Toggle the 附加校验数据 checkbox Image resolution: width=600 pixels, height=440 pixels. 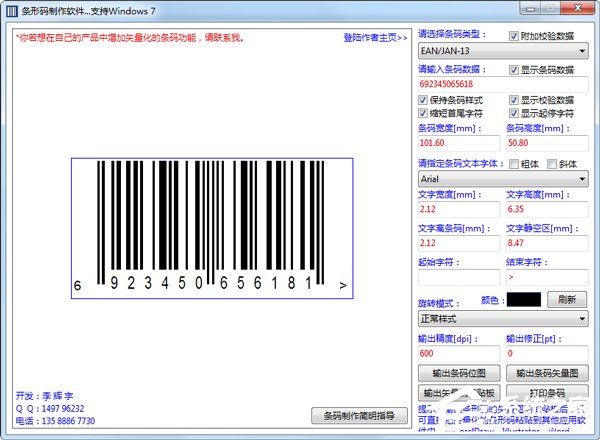point(514,36)
